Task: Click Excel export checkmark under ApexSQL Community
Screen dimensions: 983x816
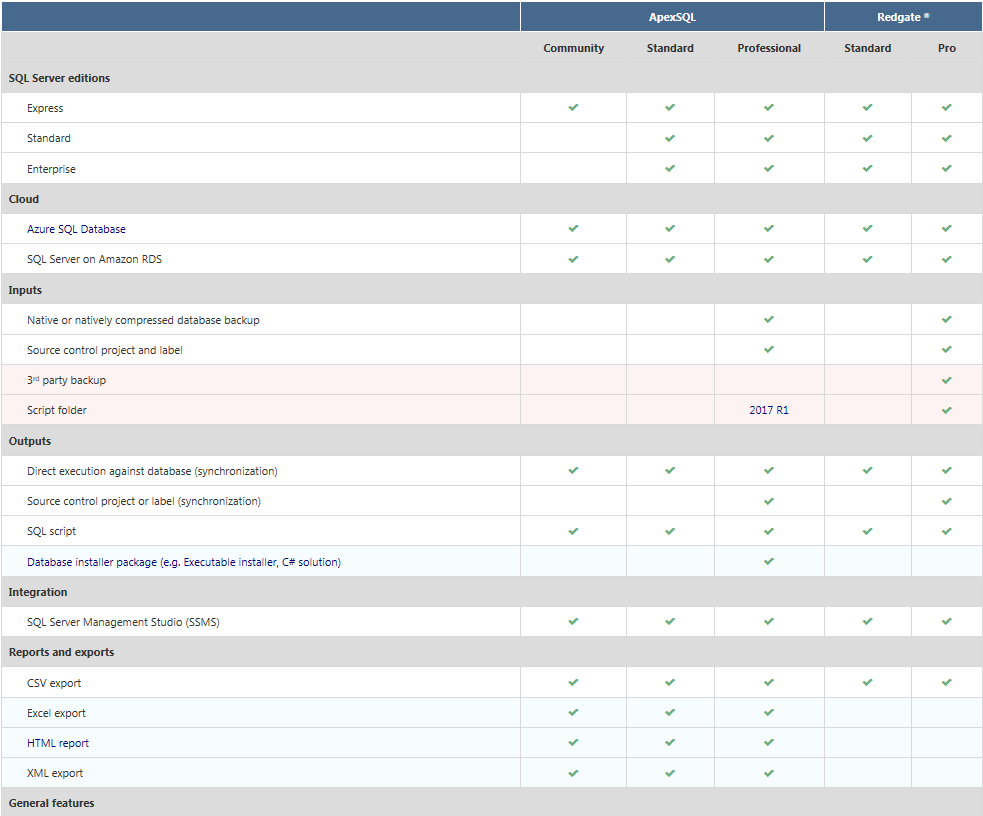Action: 573,712
